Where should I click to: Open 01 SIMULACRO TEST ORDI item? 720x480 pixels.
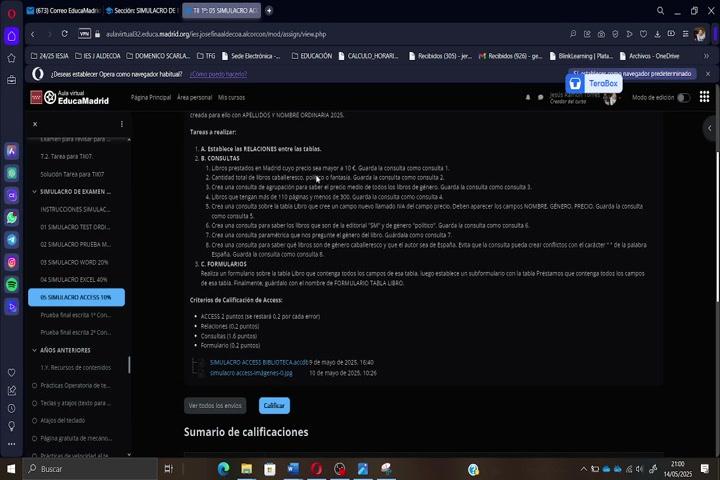[76, 227]
